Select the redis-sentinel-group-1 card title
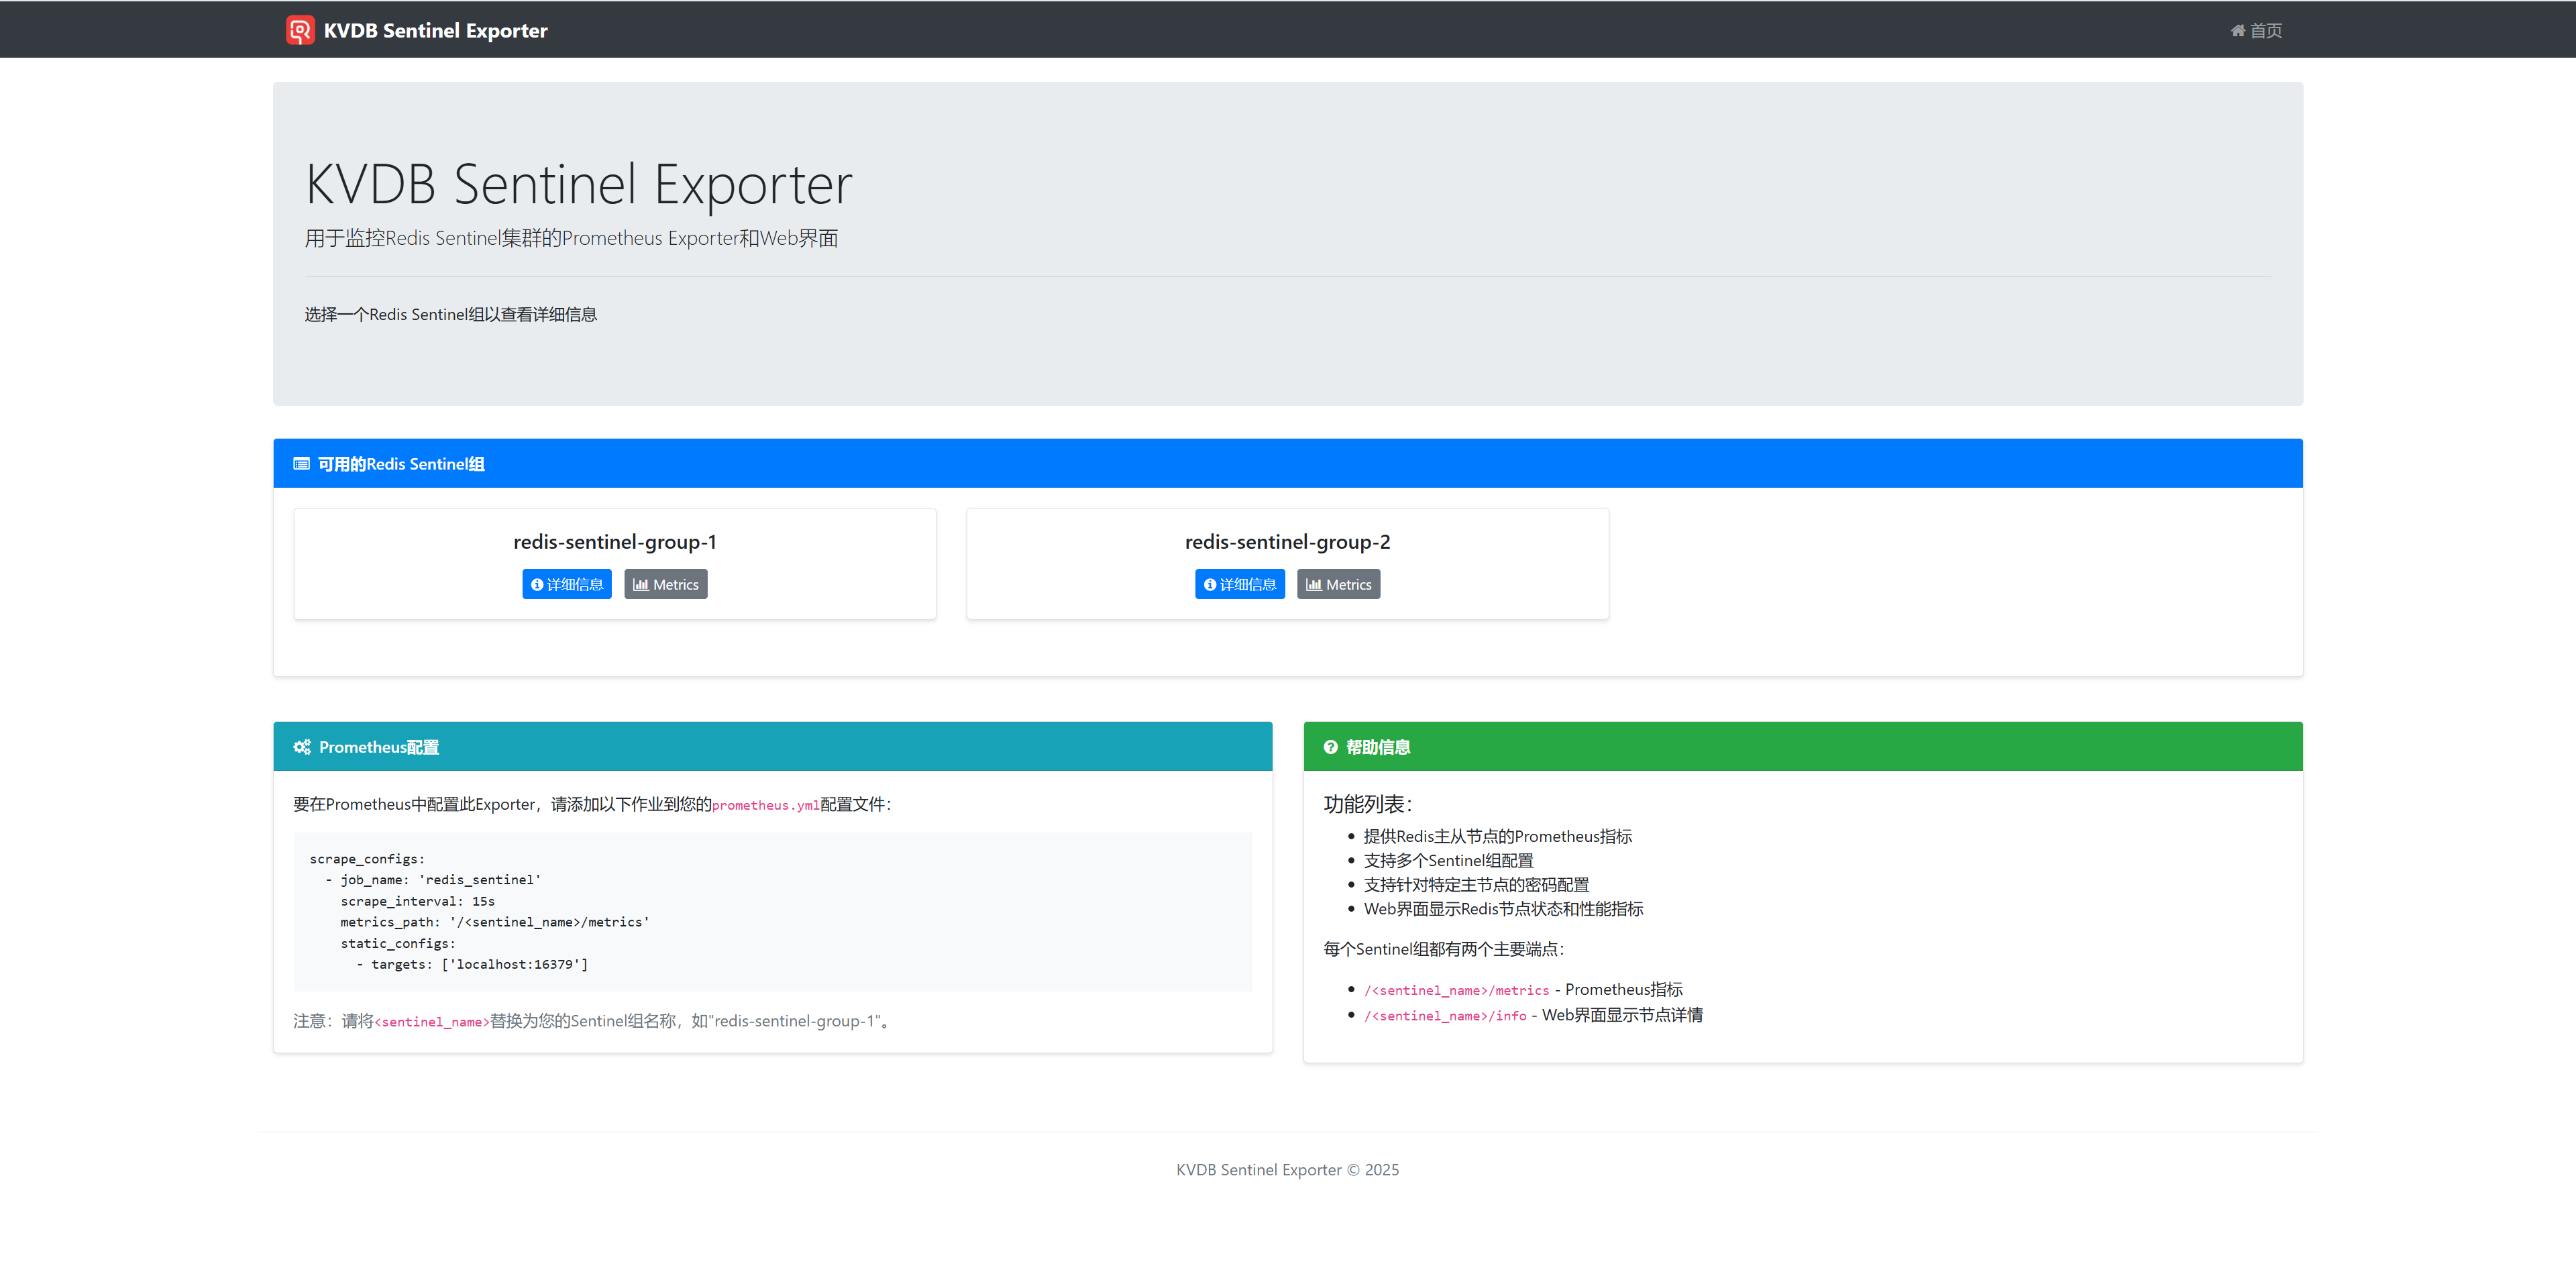 pyautogui.click(x=615, y=542)
